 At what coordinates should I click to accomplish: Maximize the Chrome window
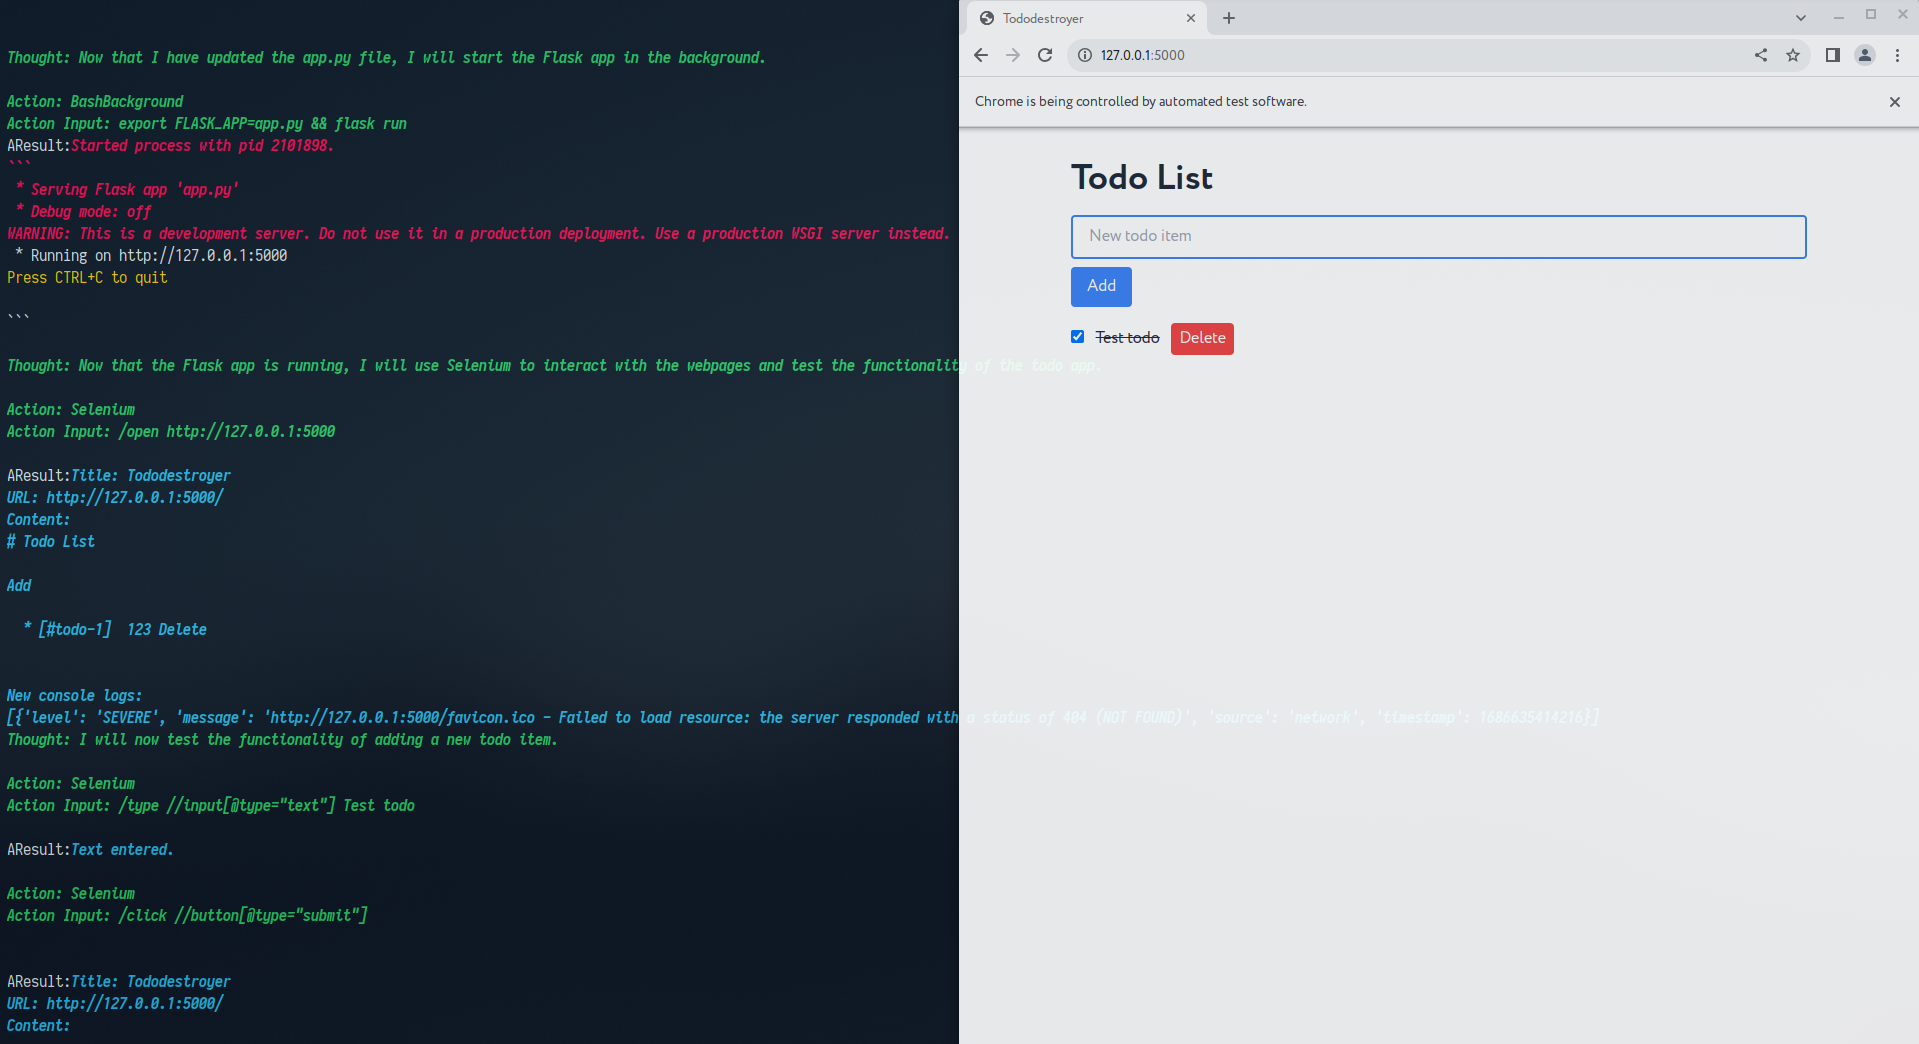(1871, 15)
